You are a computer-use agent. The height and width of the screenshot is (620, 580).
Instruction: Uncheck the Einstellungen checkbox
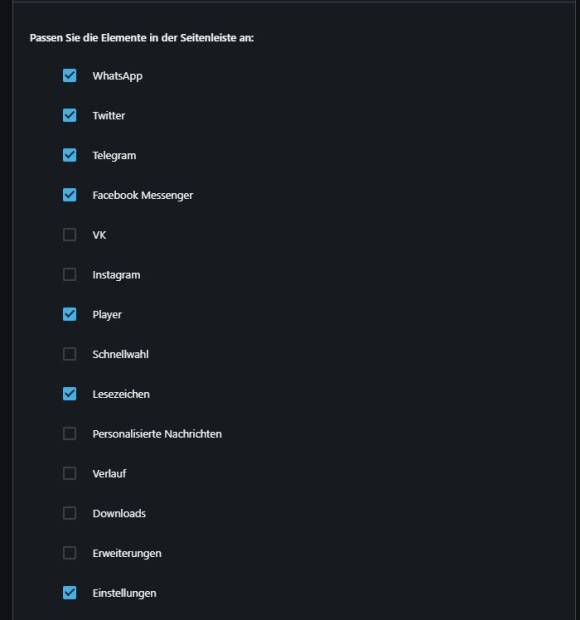coord(70,593)
